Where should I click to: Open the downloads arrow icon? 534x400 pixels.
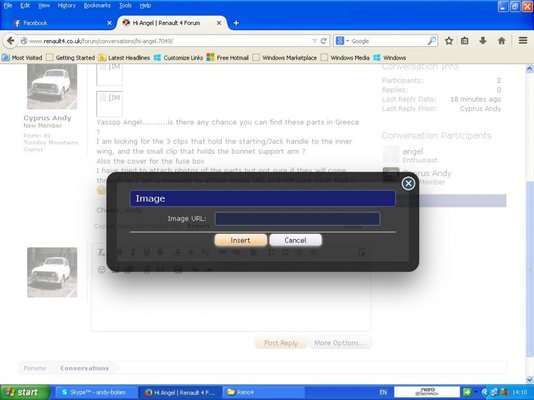(483, 41)
